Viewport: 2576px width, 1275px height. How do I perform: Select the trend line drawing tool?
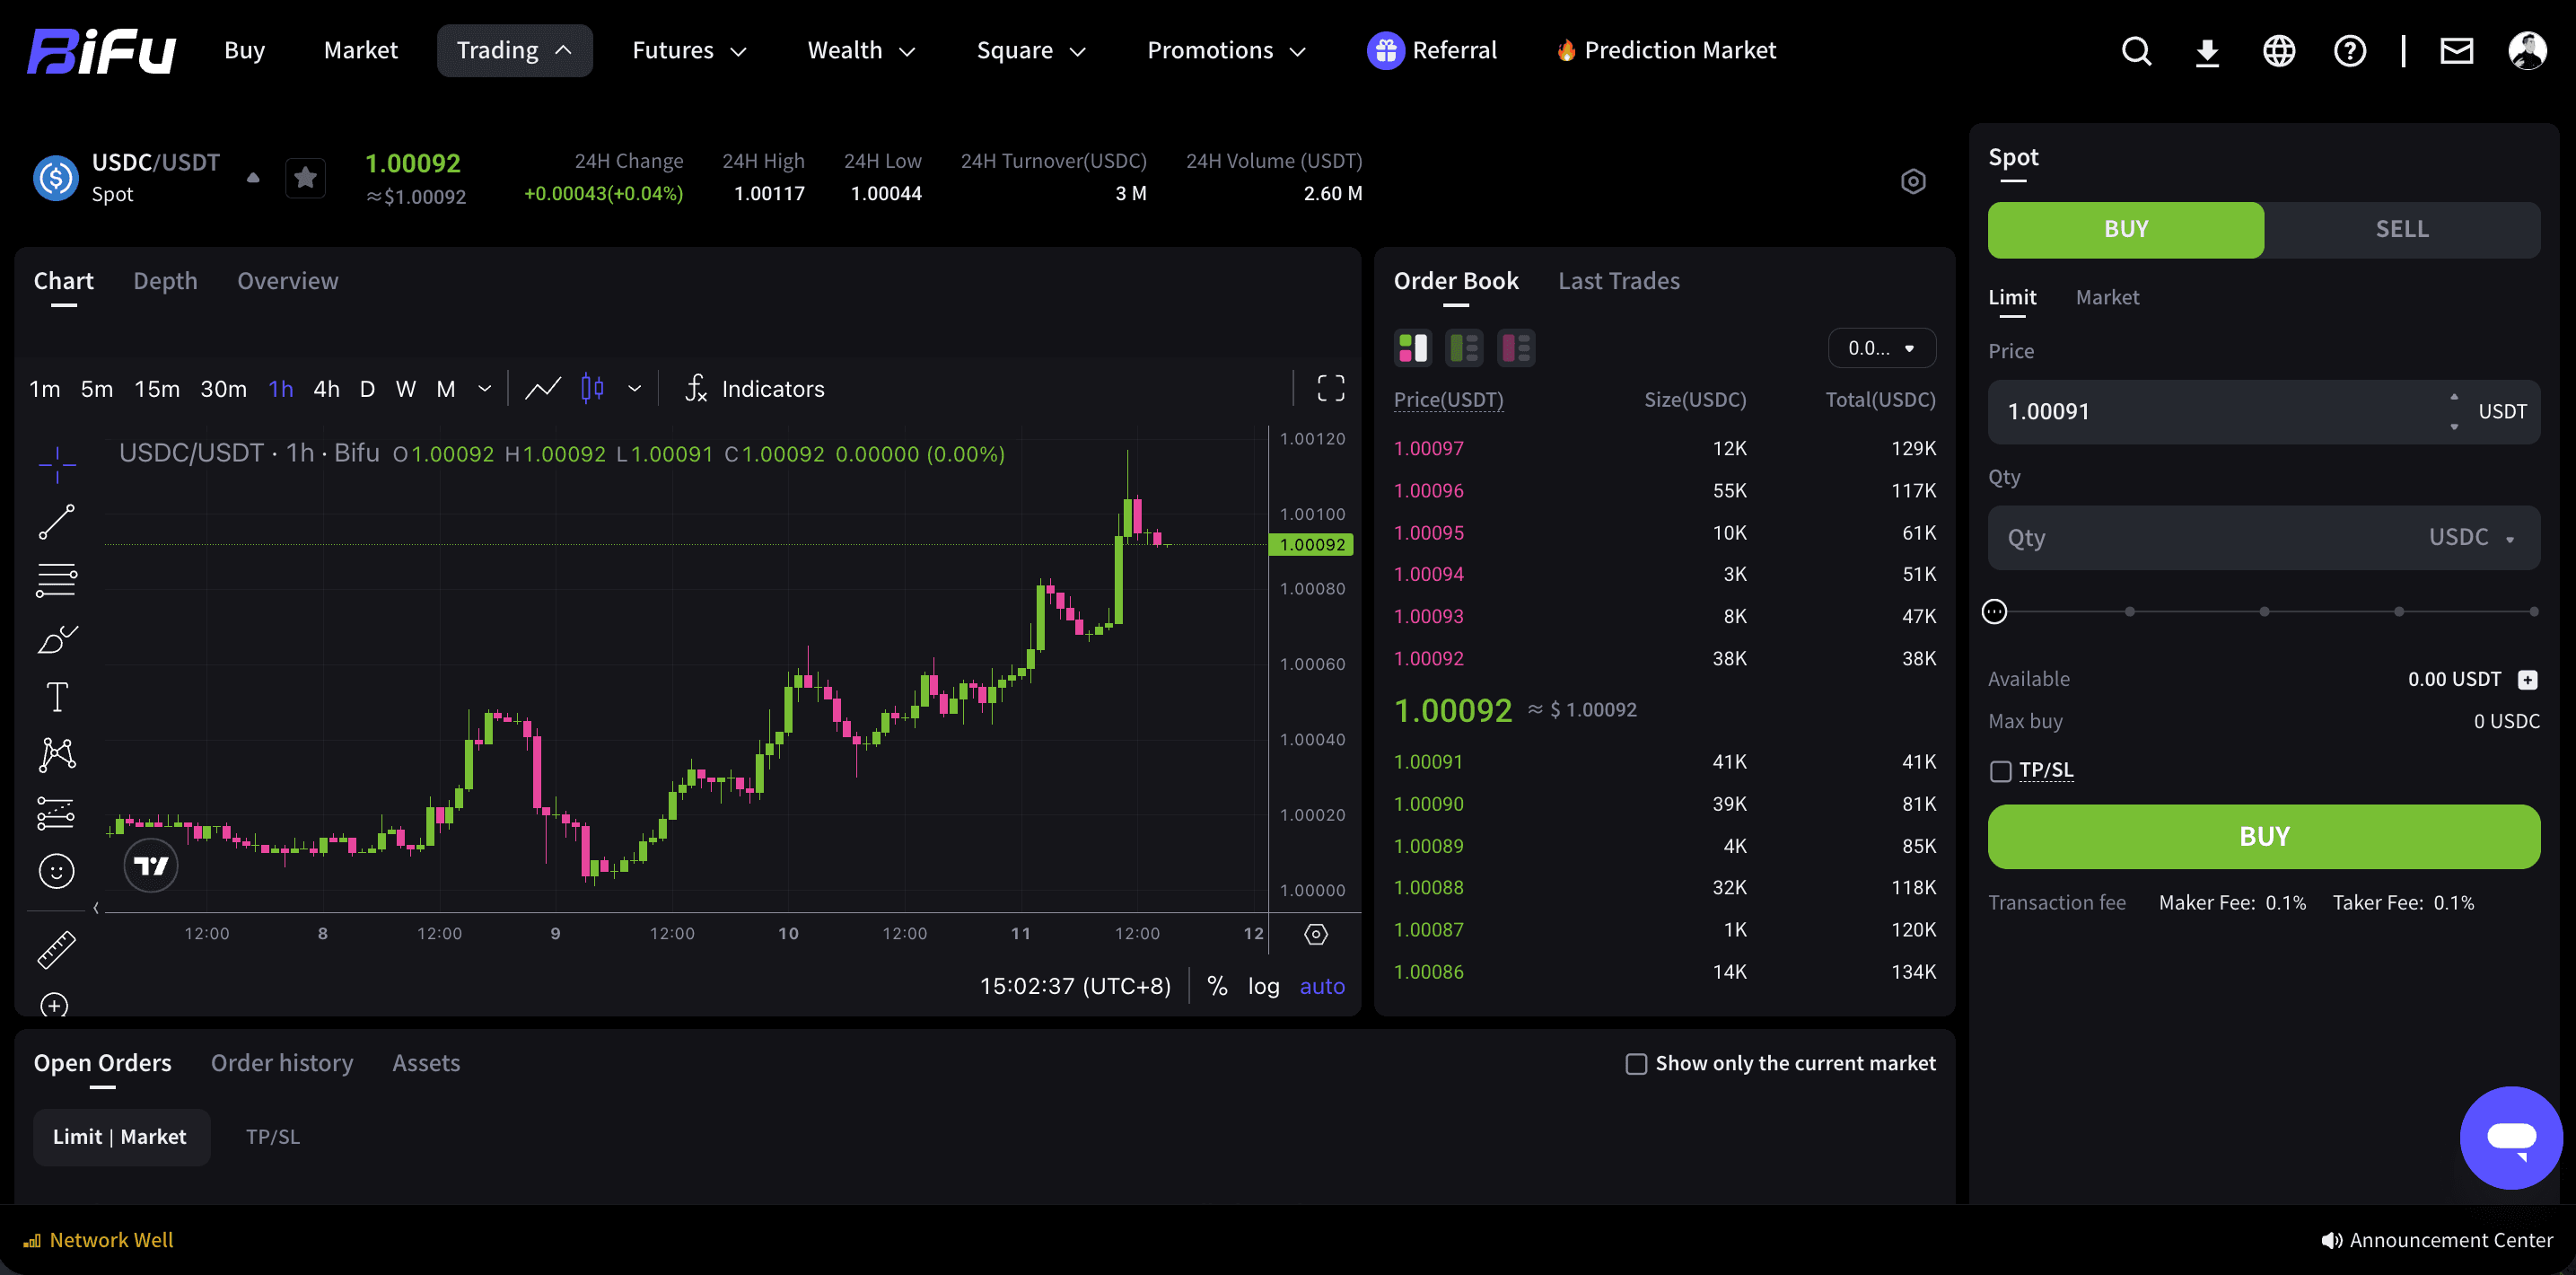[x=57, y=522]
